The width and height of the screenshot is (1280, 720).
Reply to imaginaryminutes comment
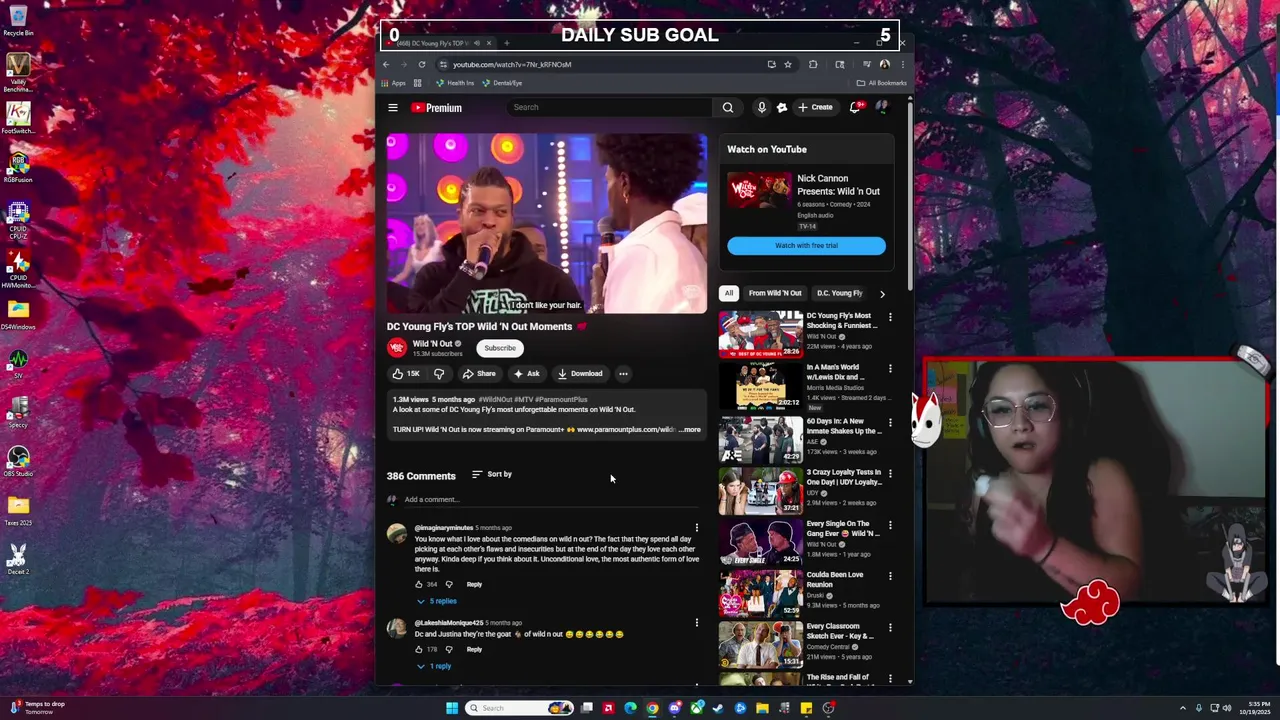(474, 584)
